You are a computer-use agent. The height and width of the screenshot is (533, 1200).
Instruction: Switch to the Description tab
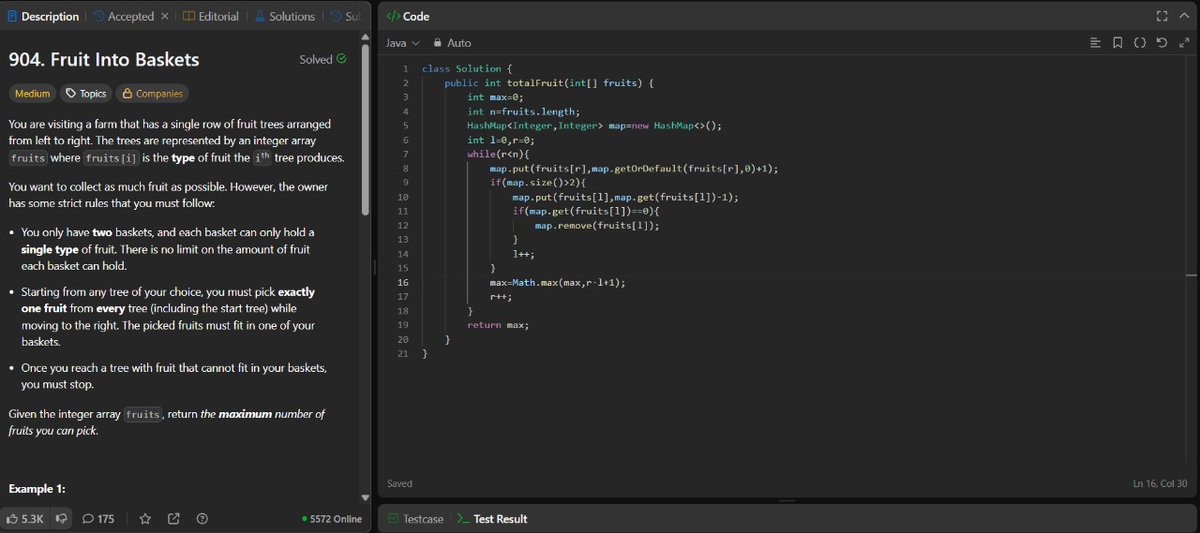(x=43, y=16)
